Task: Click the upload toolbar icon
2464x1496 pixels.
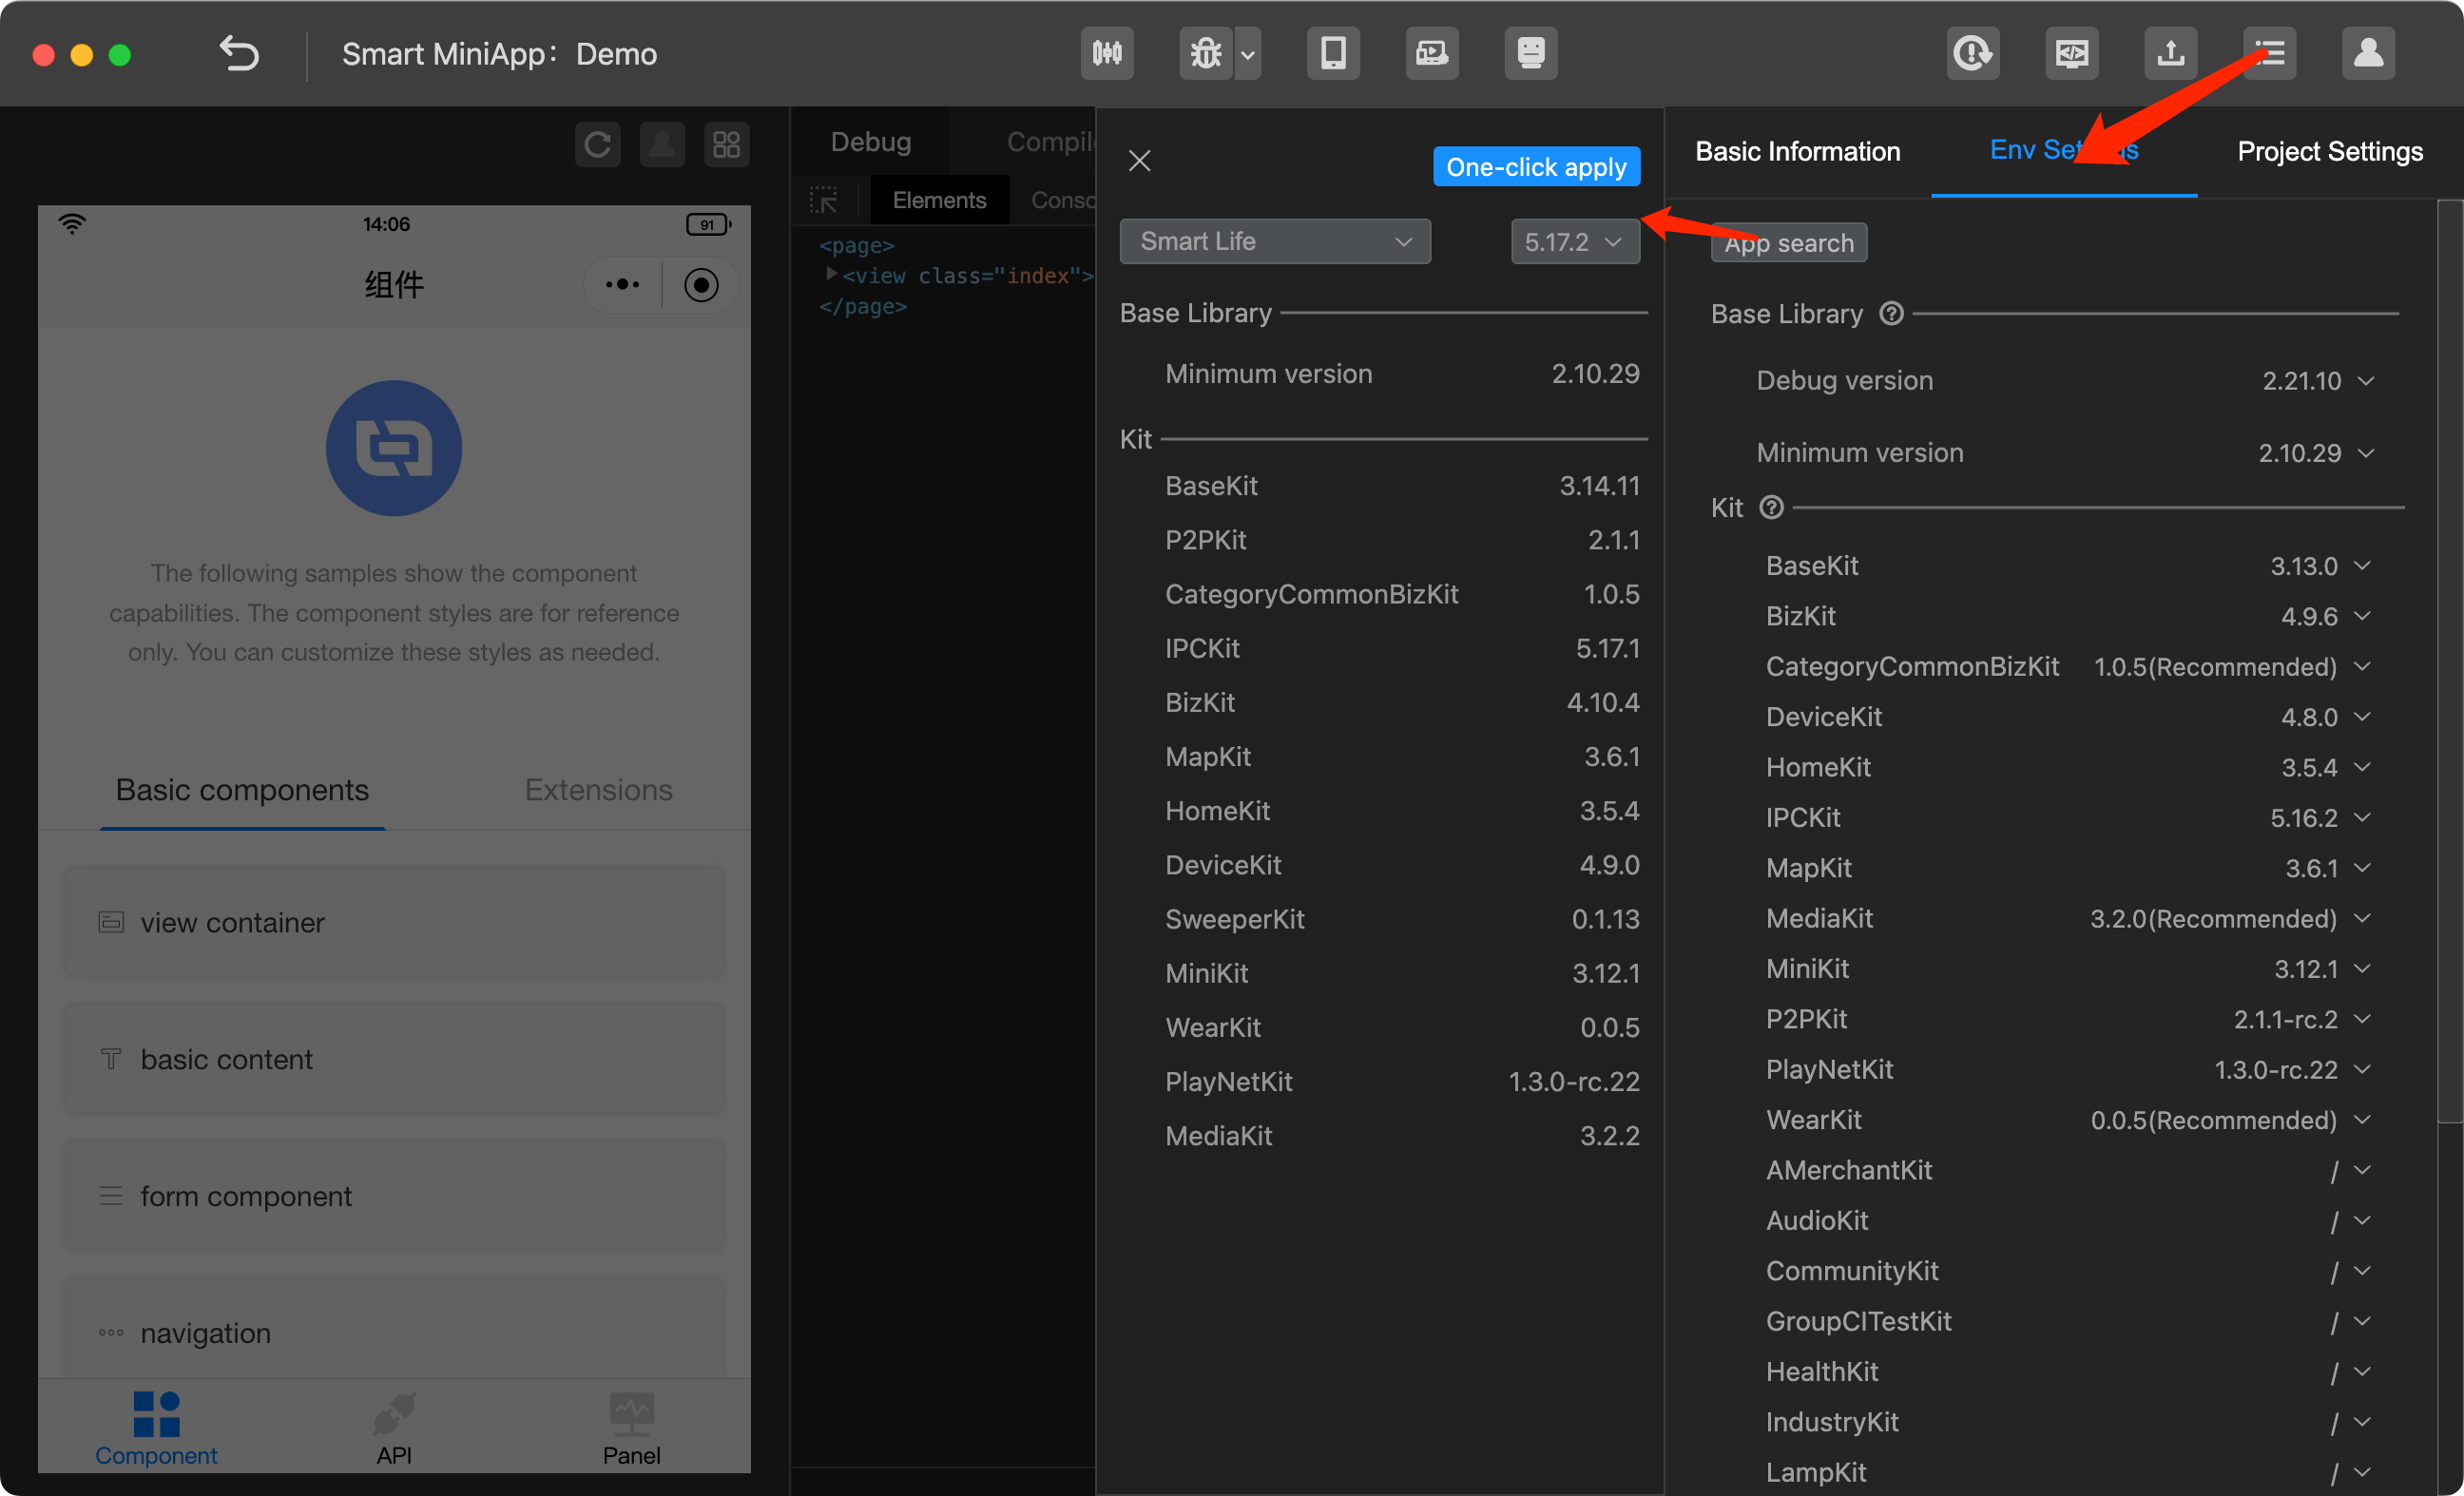Action: 2170,53
